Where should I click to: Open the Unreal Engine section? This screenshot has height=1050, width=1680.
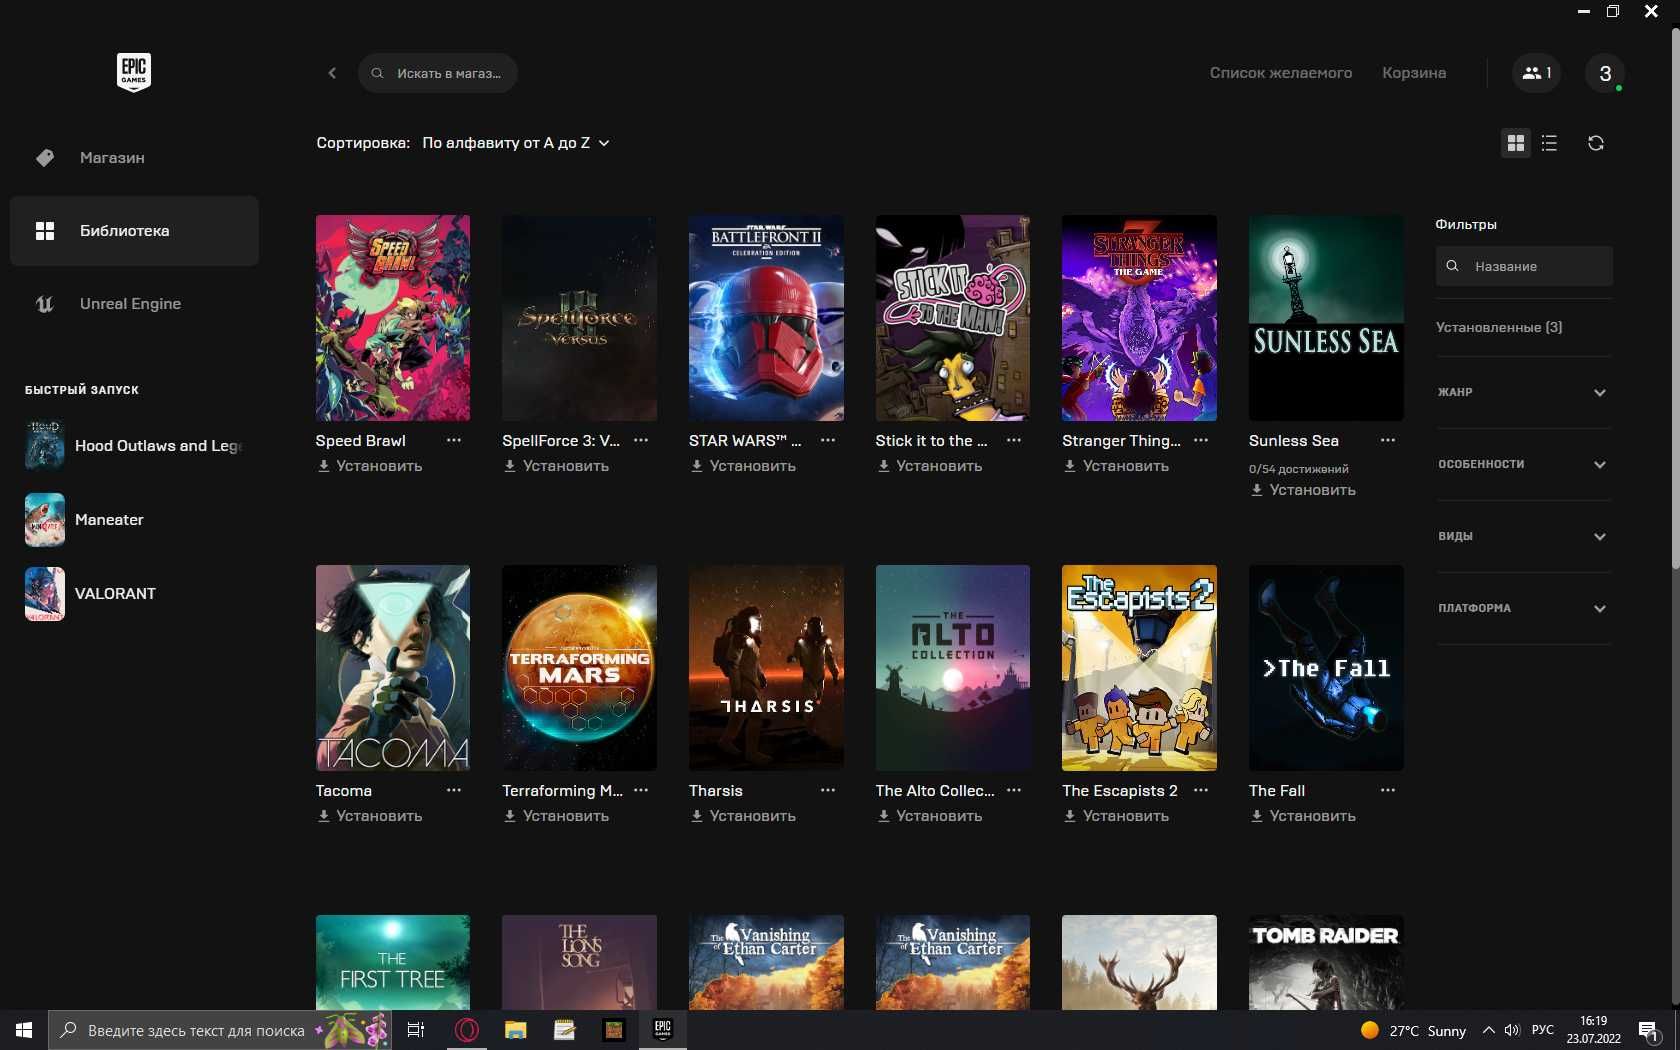tap(134, 303)
